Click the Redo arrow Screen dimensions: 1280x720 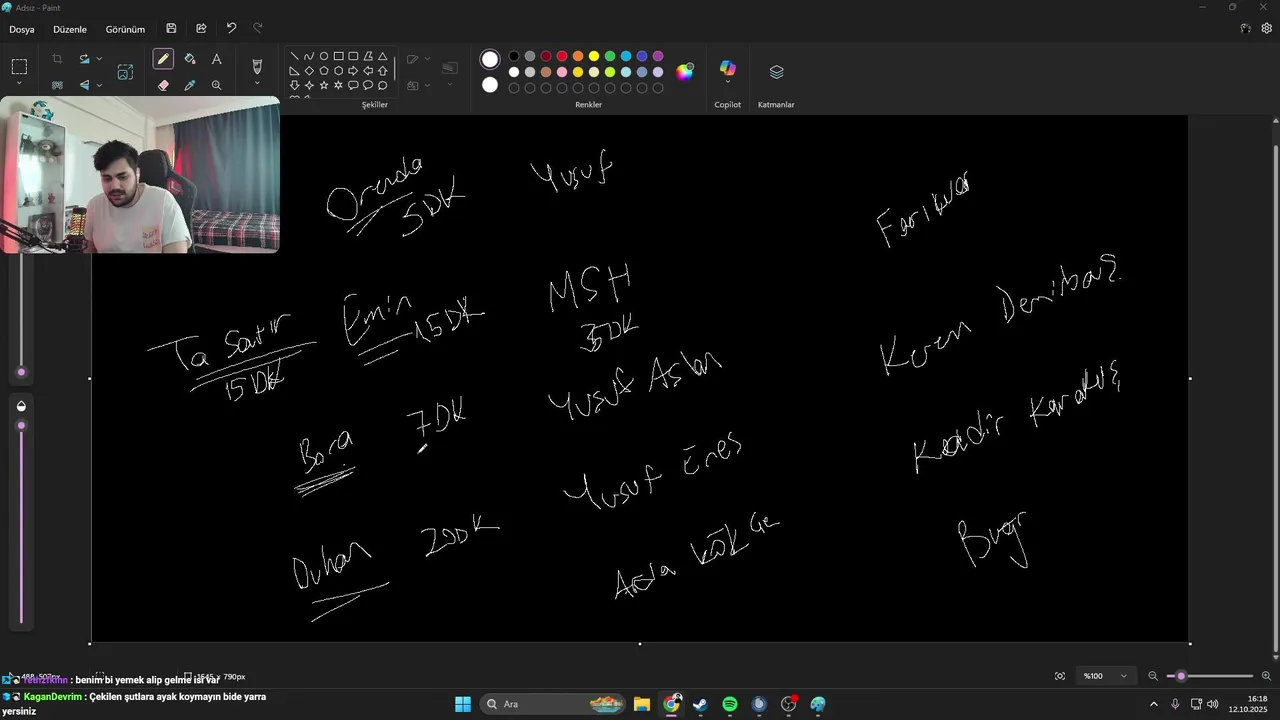pos(258,29)
